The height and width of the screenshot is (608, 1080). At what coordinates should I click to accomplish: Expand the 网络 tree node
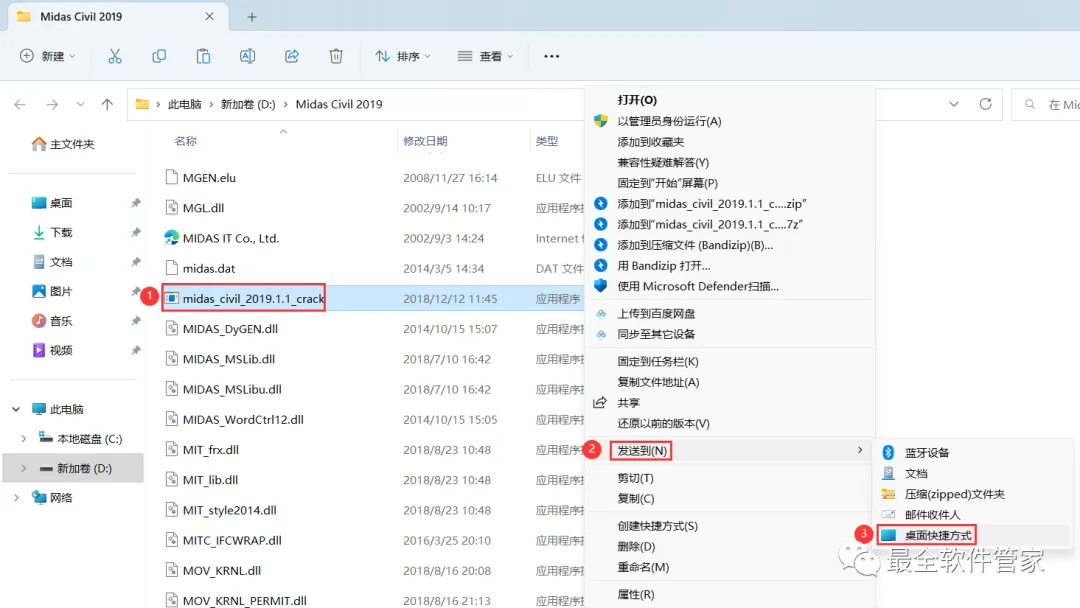16,498
